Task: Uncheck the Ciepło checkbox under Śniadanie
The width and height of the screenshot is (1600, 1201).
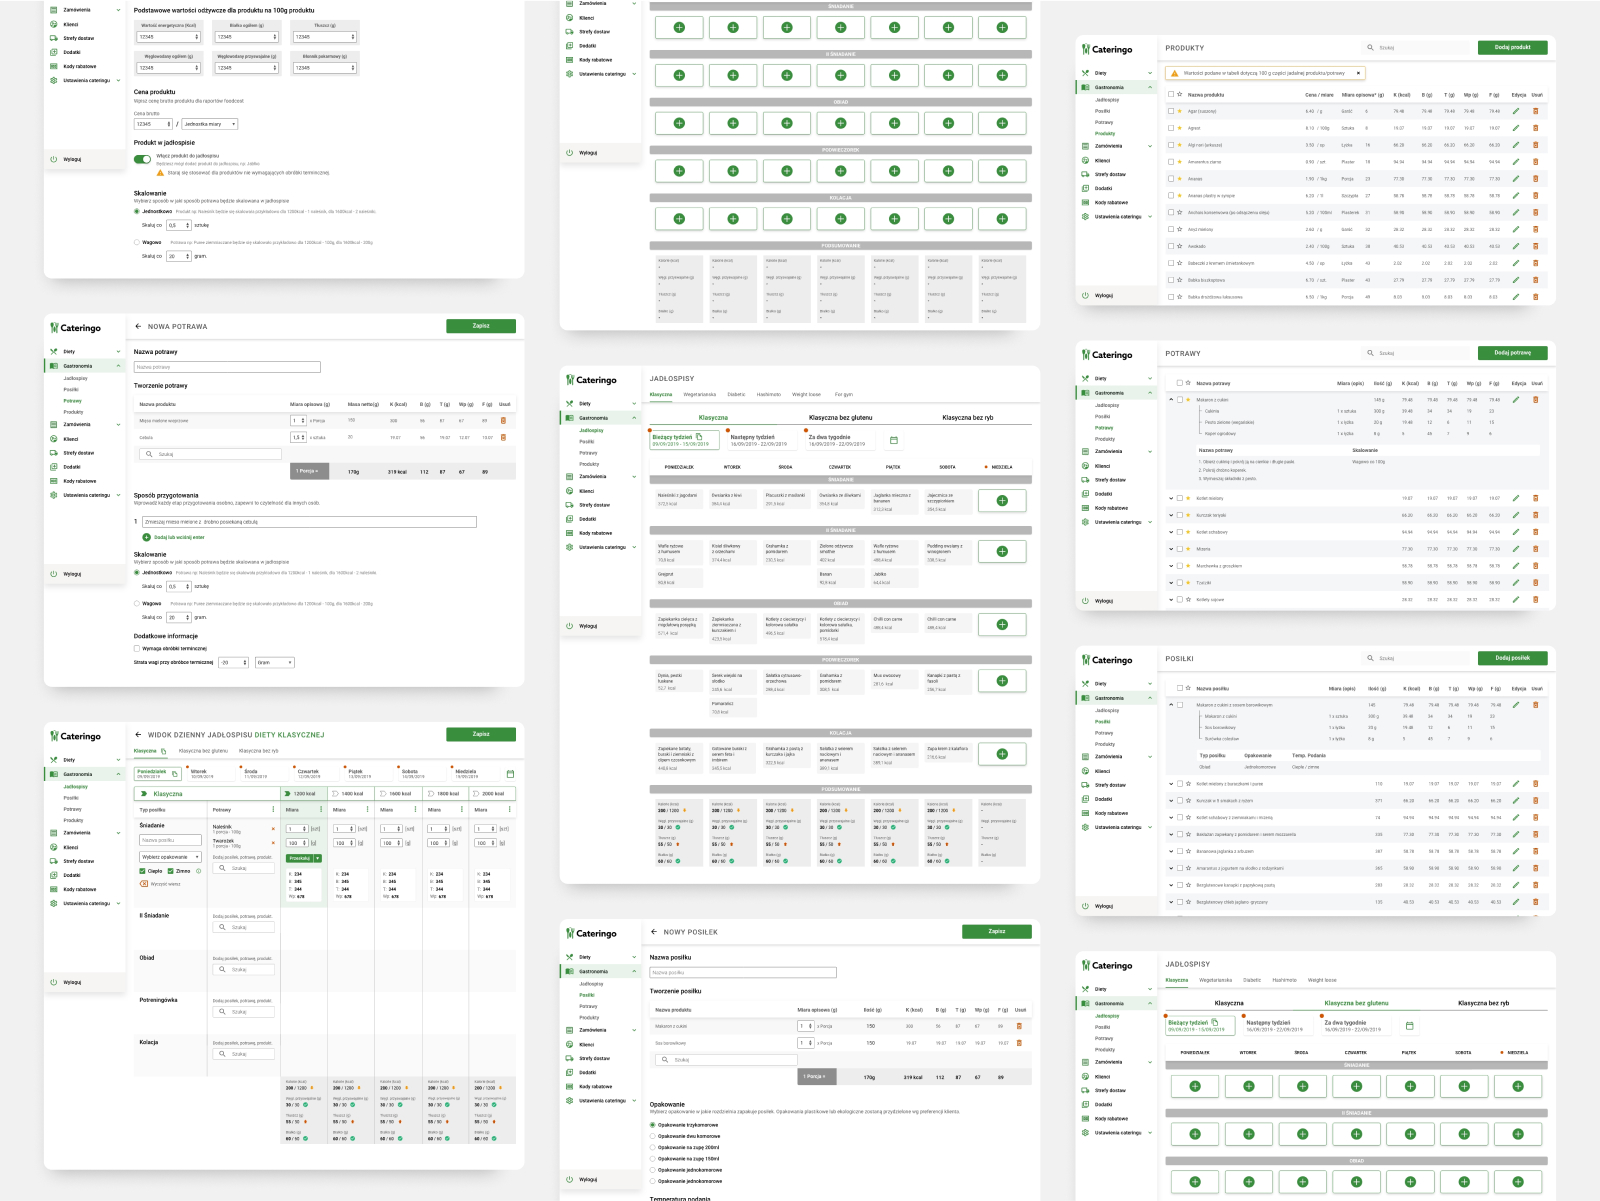Action: pyautogui.click(x=143, y=871)
